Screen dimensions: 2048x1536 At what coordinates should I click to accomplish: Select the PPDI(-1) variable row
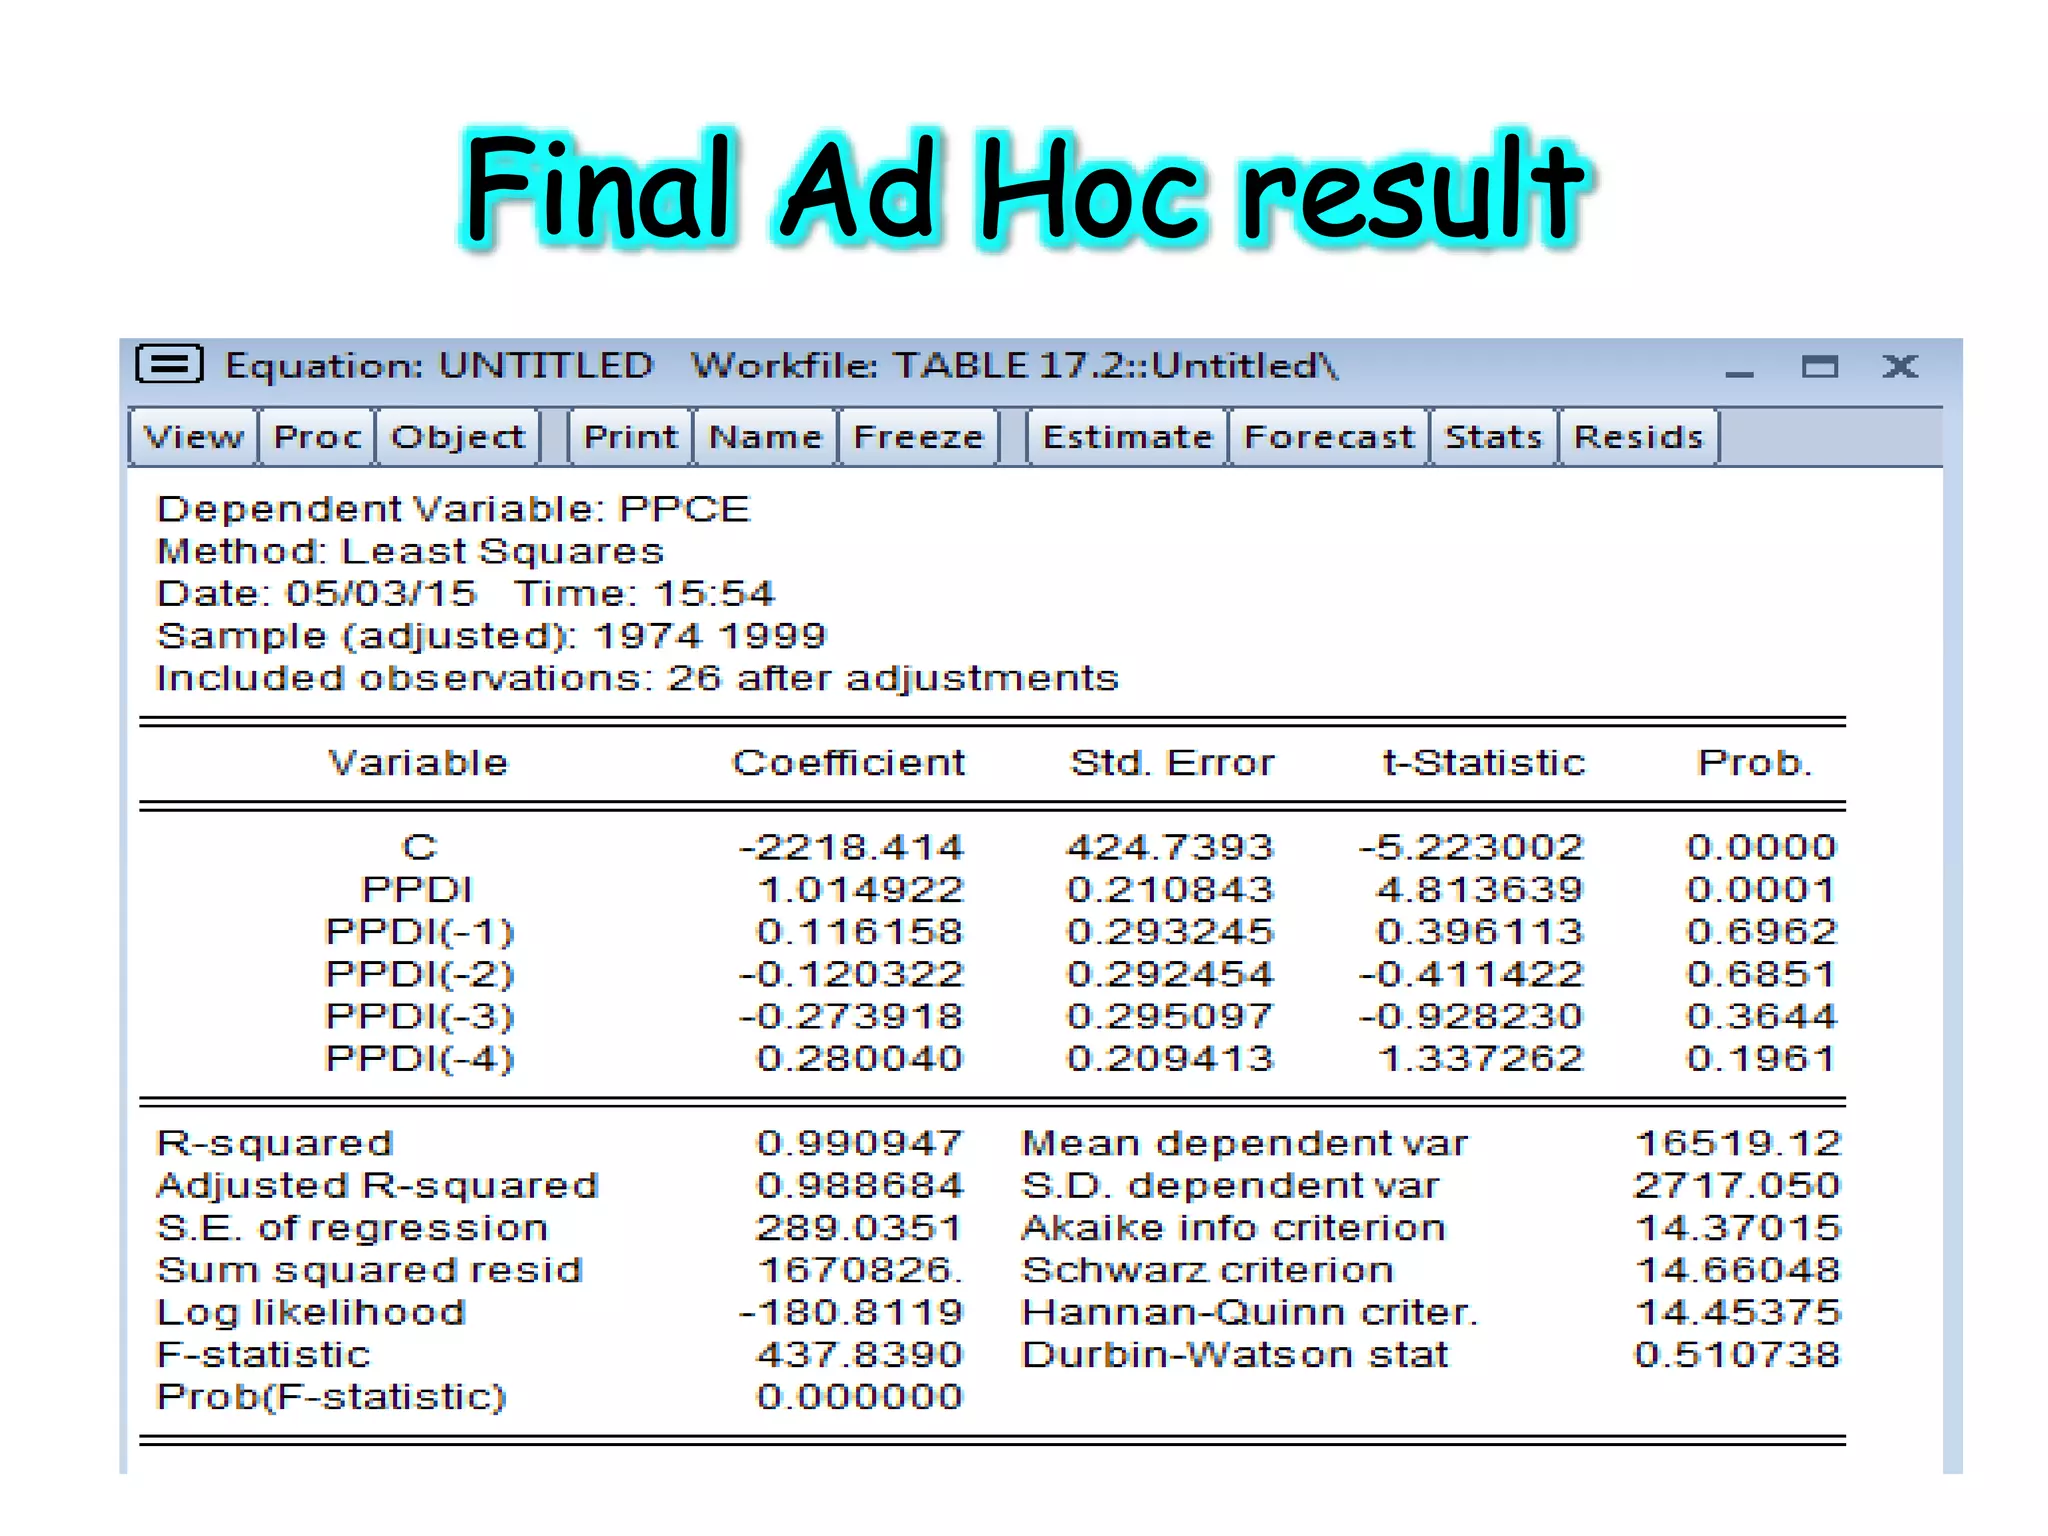(419, 932)
